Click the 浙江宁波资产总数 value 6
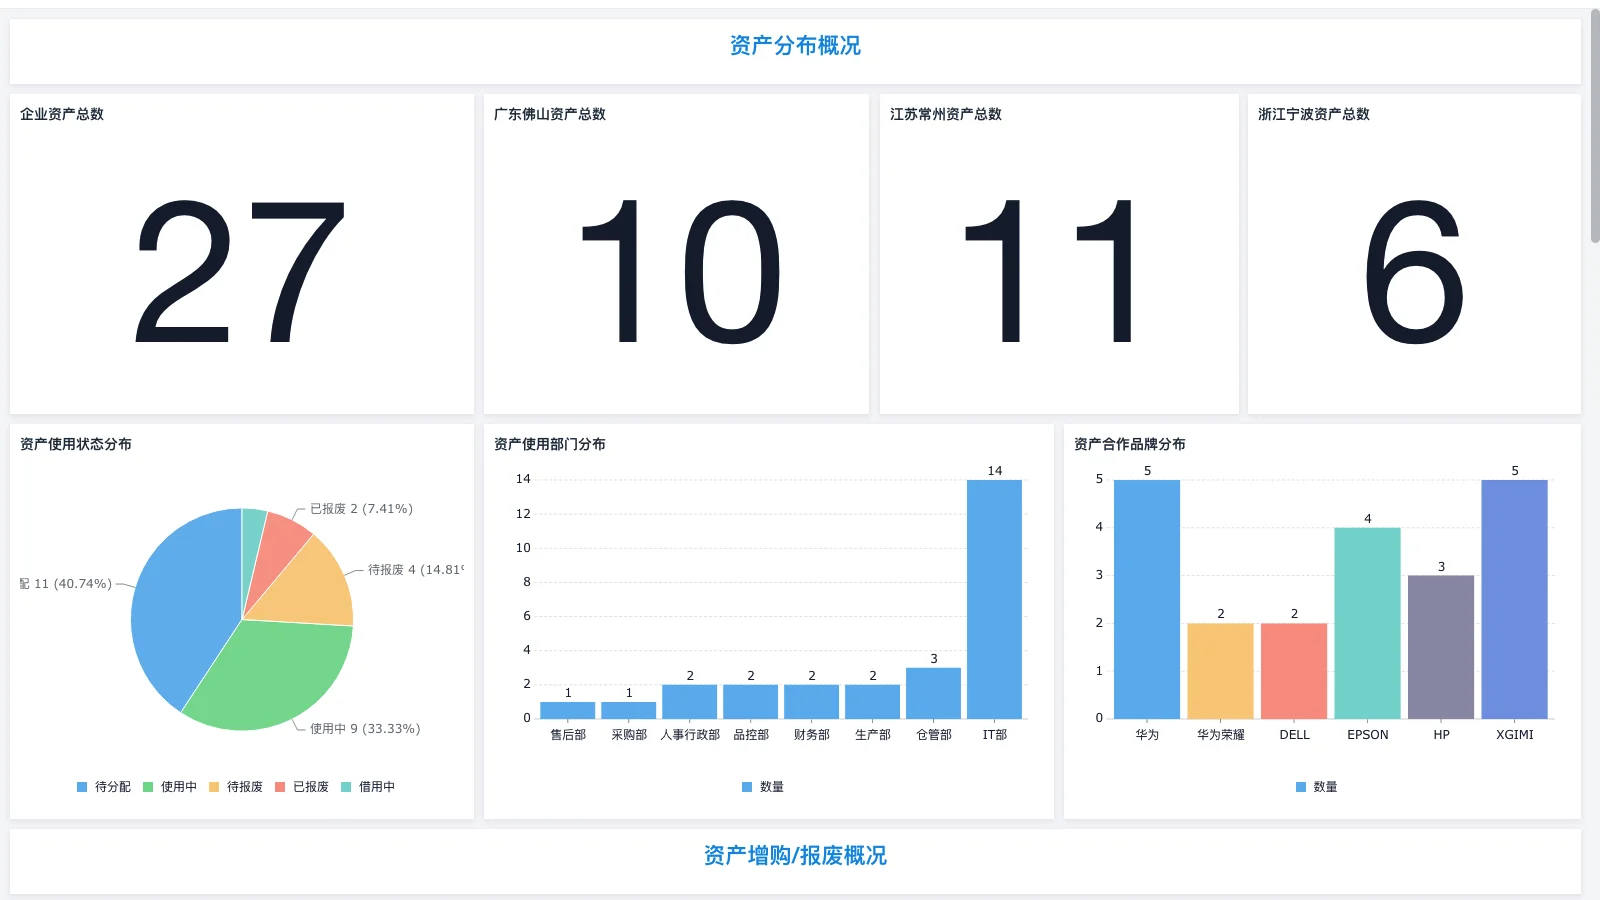 (1414, 272)
